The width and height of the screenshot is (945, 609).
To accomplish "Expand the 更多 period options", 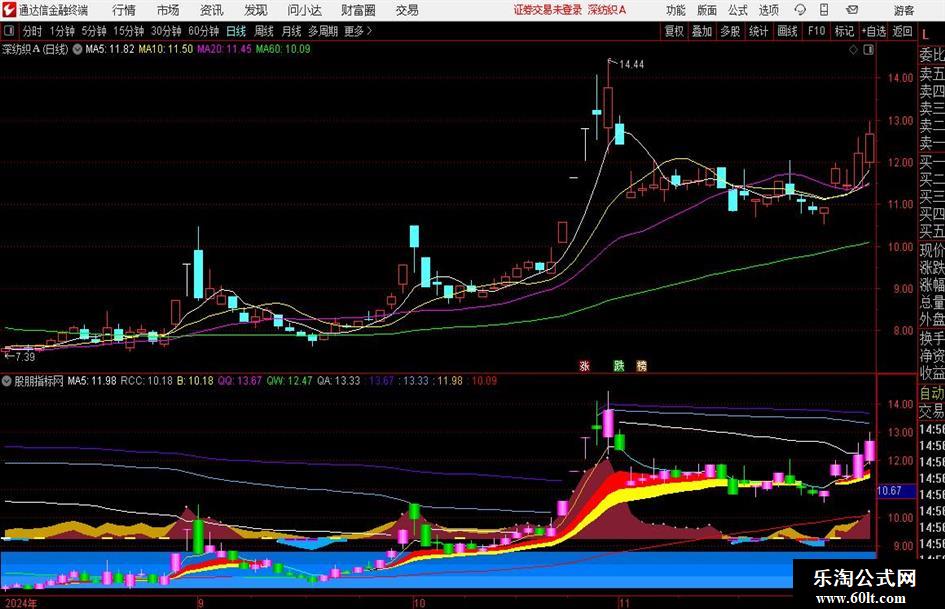I will point(358,31).
